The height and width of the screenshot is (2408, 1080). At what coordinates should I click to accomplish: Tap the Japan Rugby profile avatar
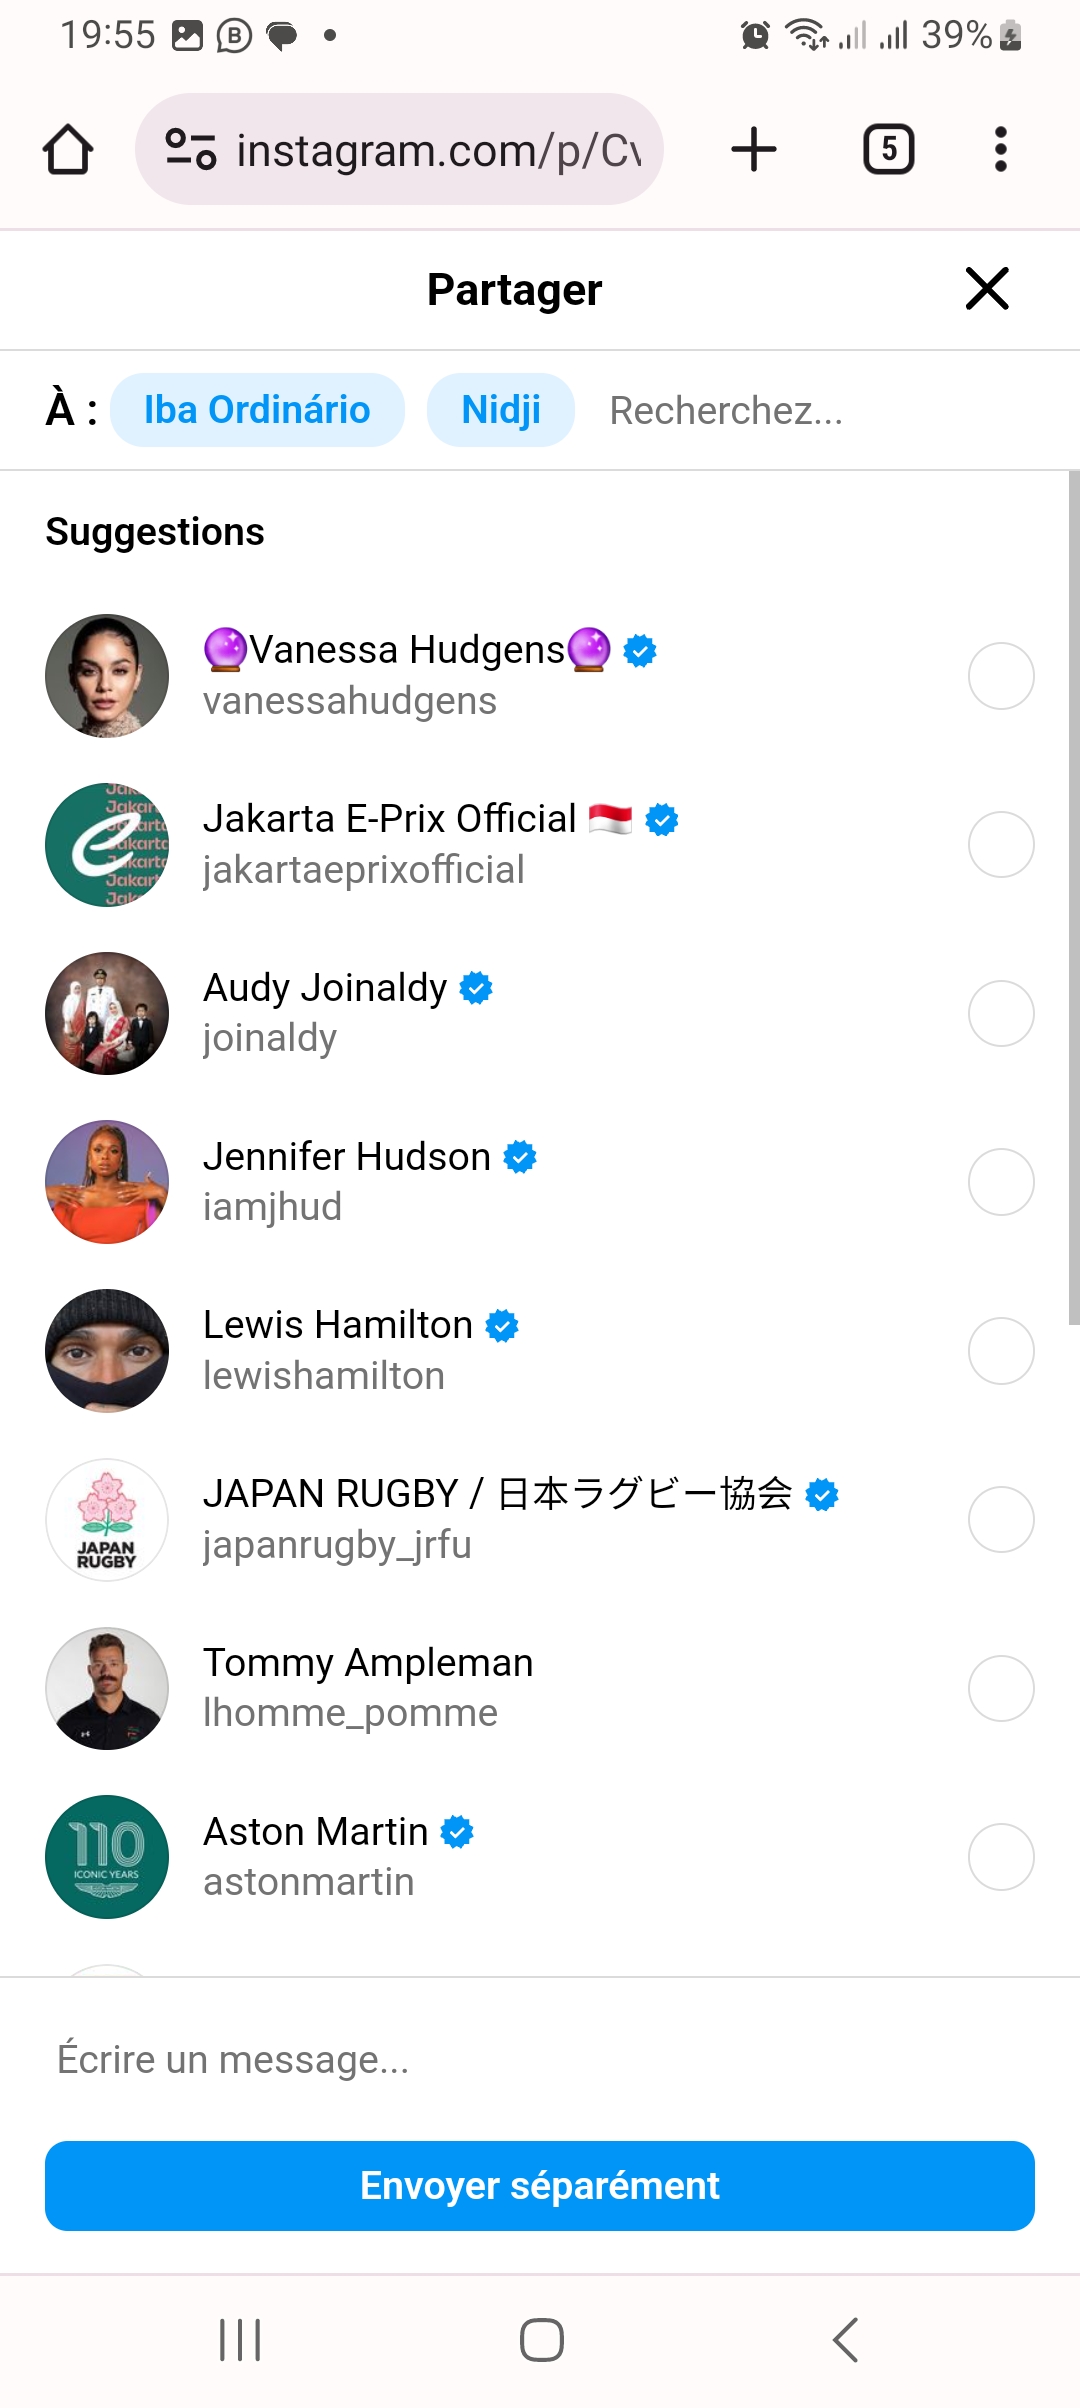click(107, 1520)
